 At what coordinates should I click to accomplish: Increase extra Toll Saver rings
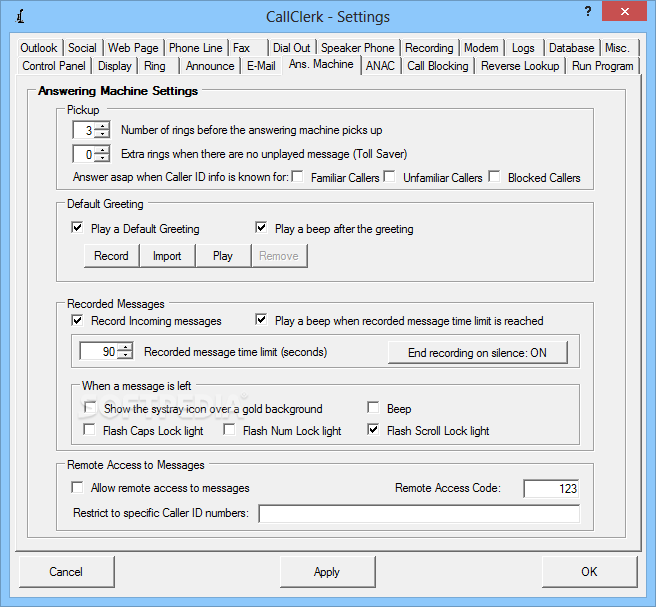click(x=102, y=150)
